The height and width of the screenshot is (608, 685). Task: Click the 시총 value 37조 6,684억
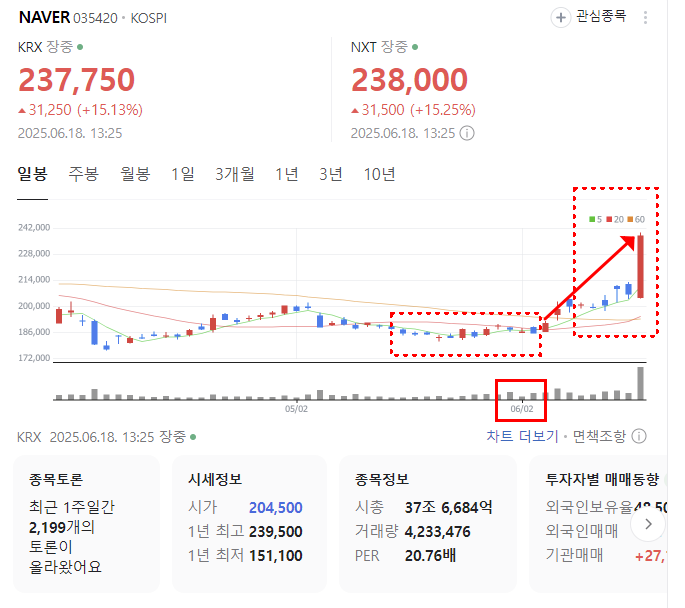click(x=449, y=508)
